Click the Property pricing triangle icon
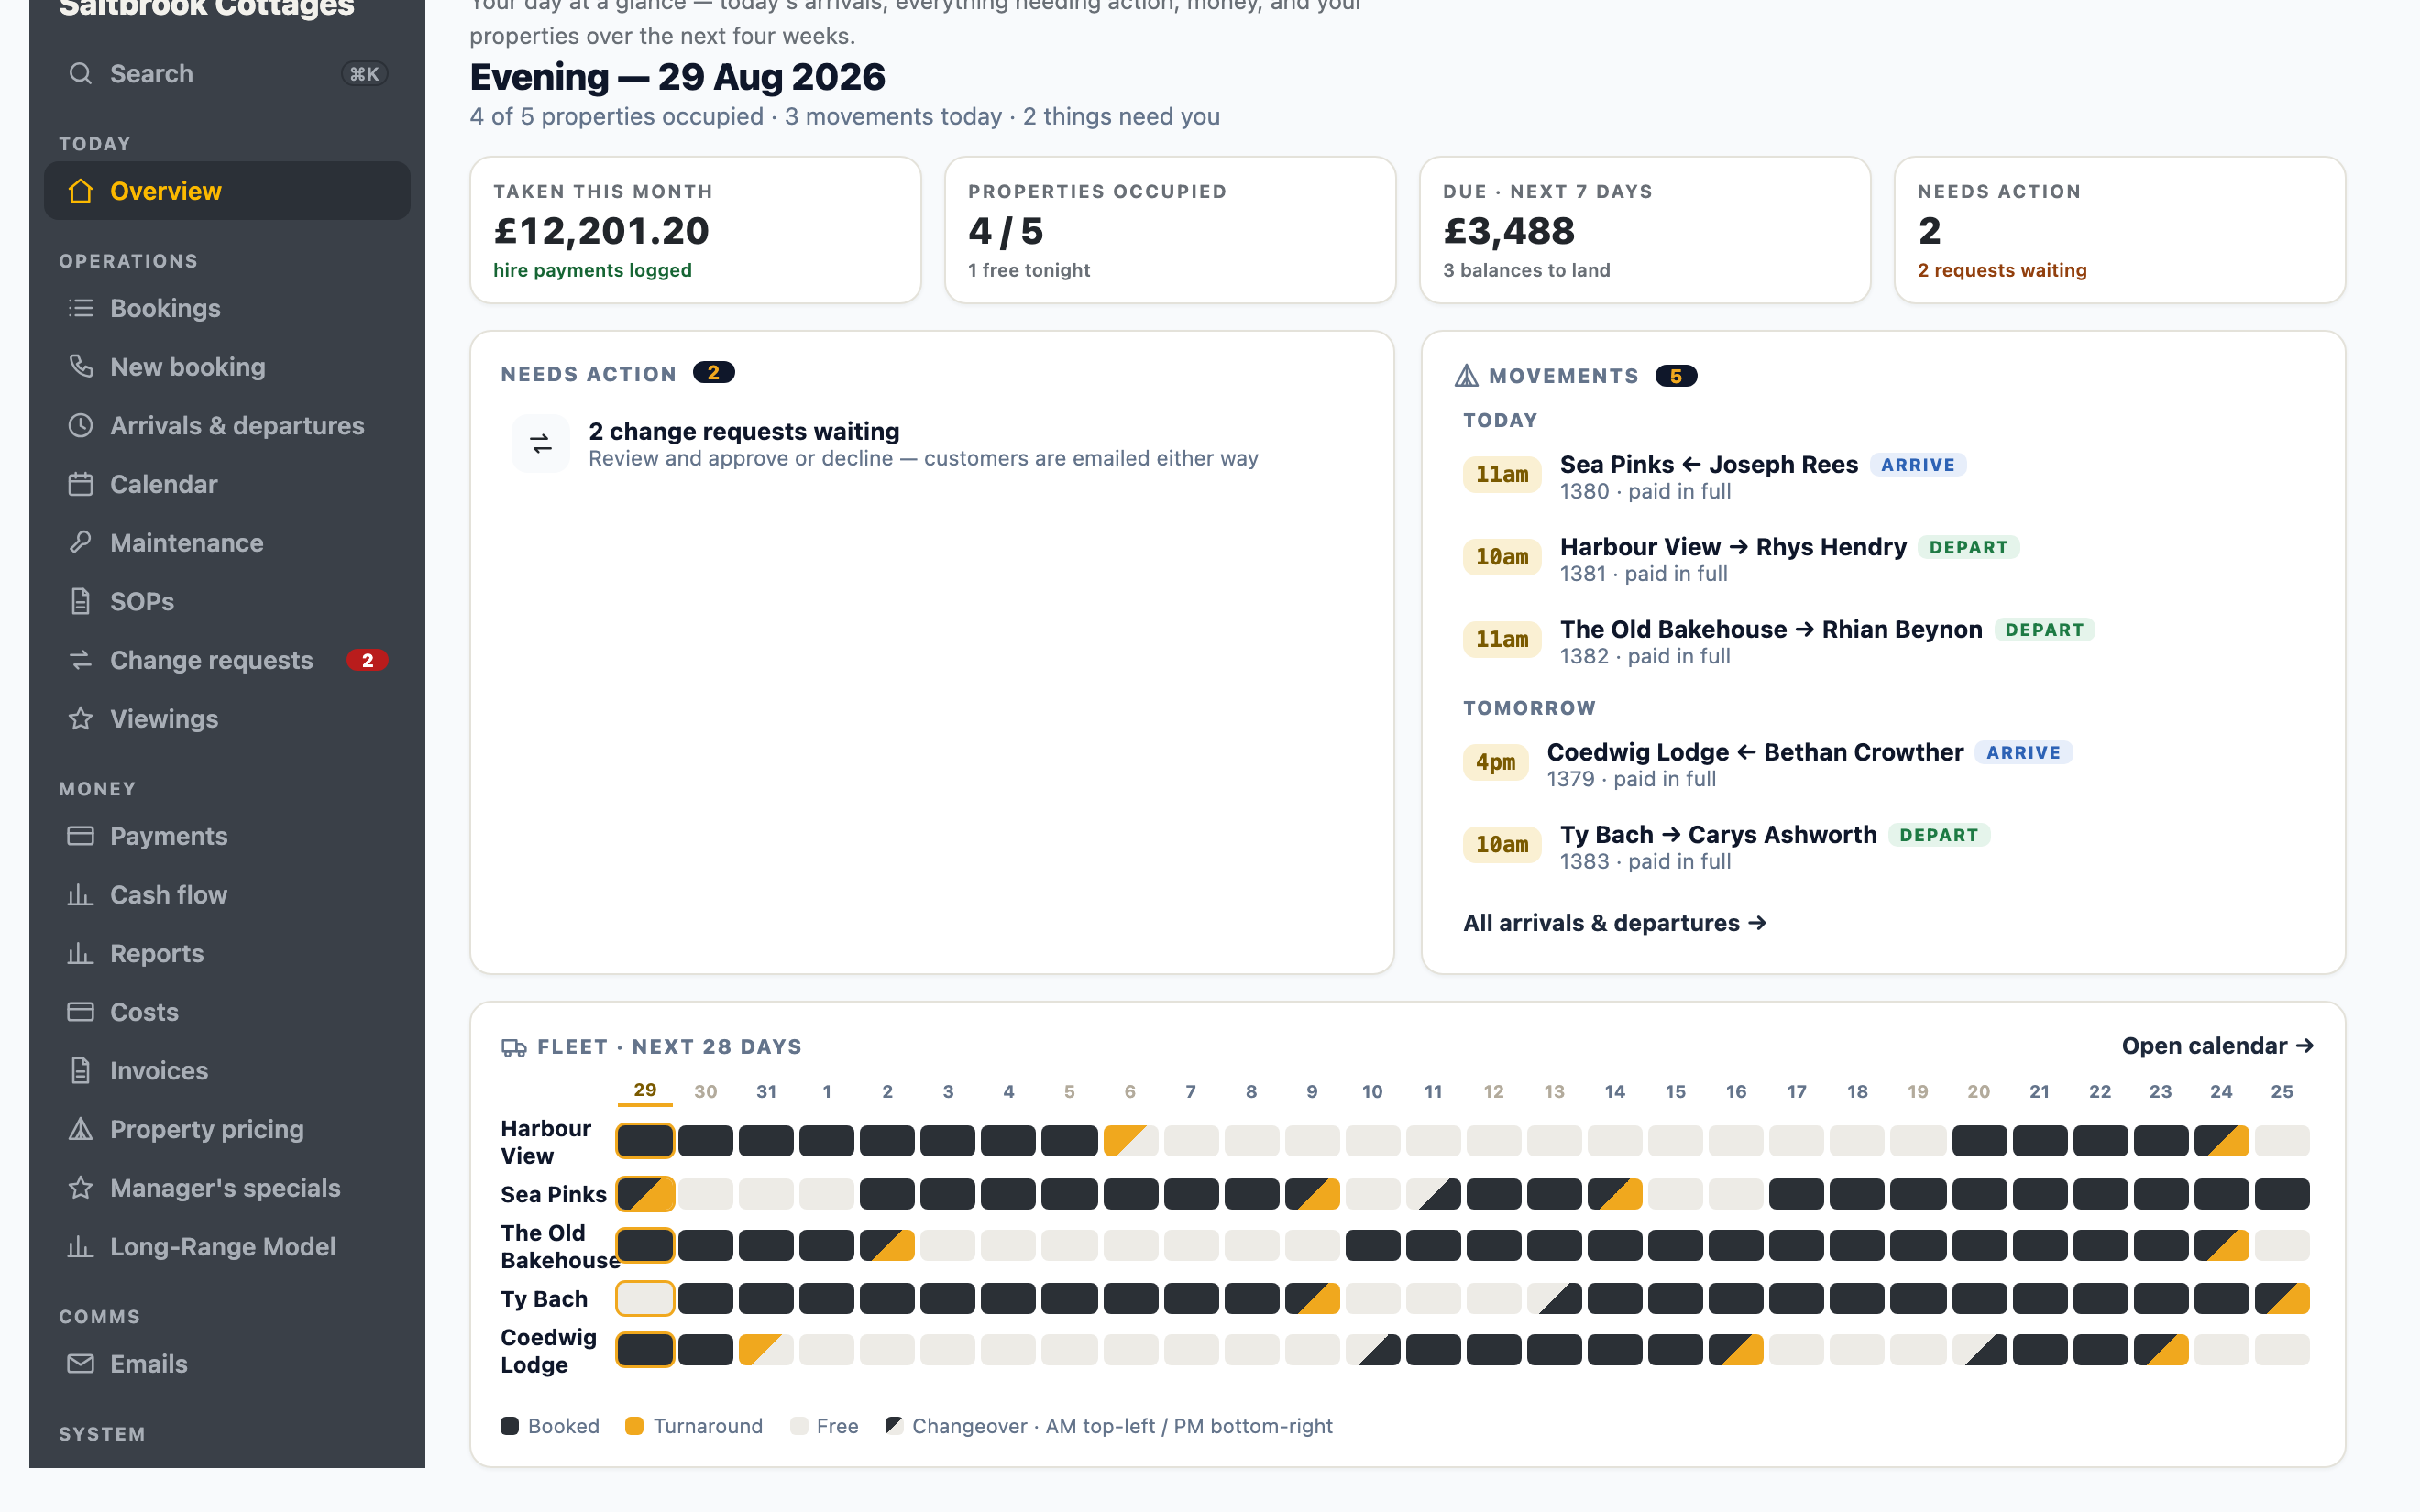 (80, 1129)
